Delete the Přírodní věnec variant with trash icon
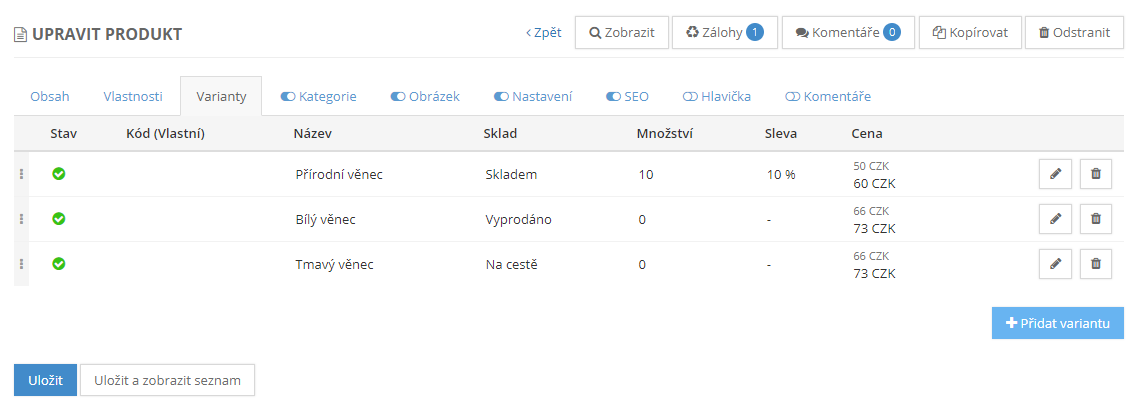The width and height of the screenshot is (1139, 407). click(1095, 174)
